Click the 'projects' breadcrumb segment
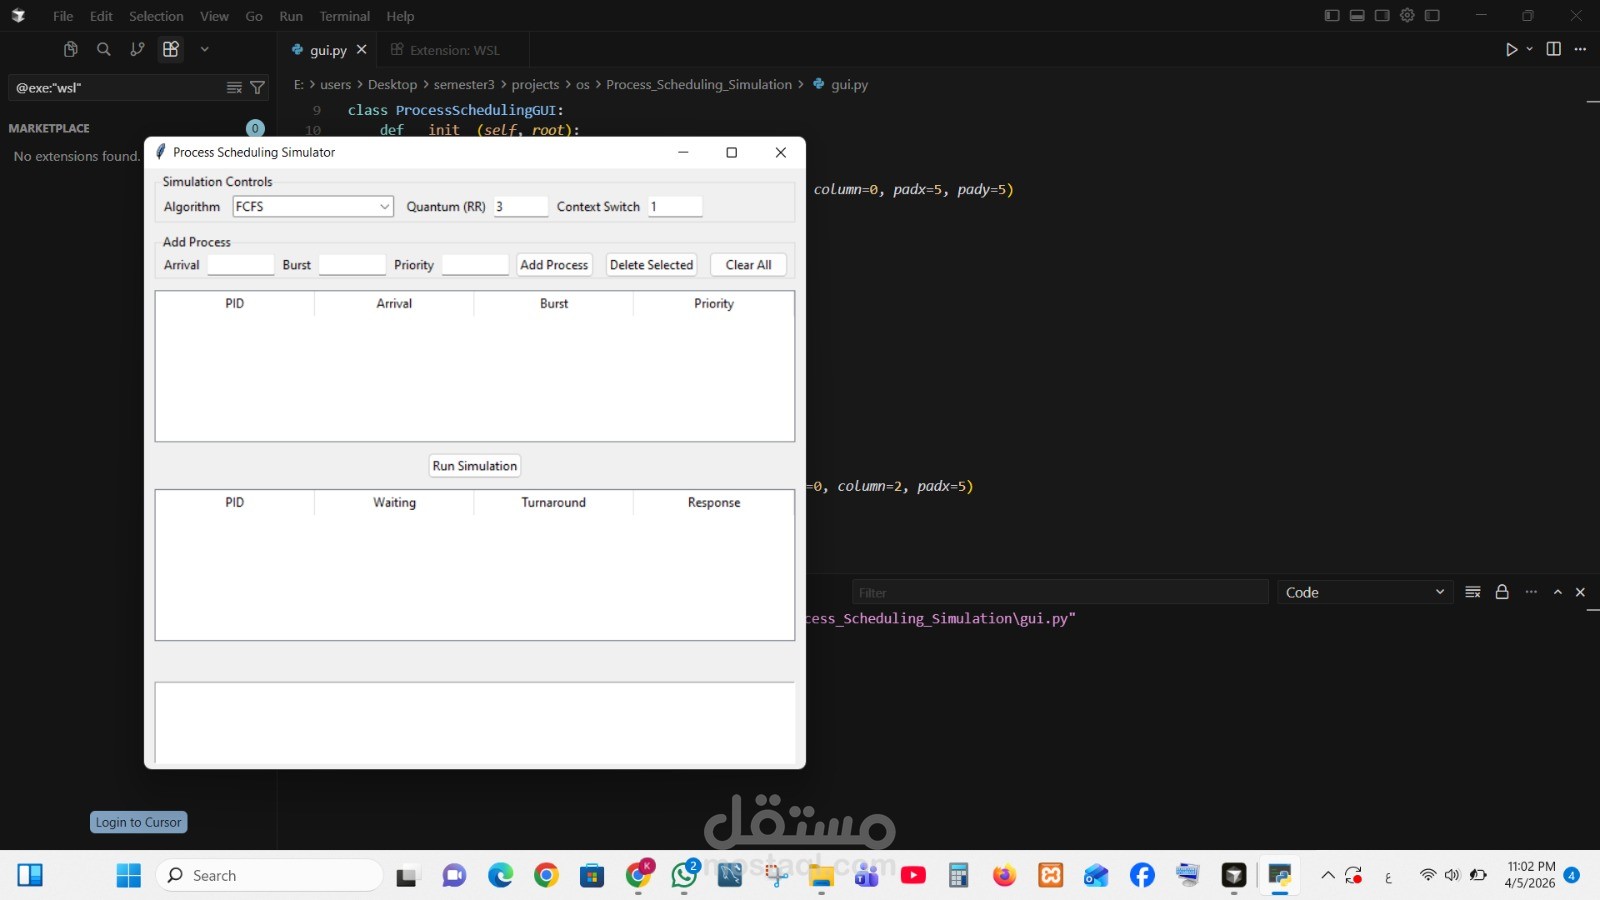This screenshot has width=1600, height=900. [535, 85]
